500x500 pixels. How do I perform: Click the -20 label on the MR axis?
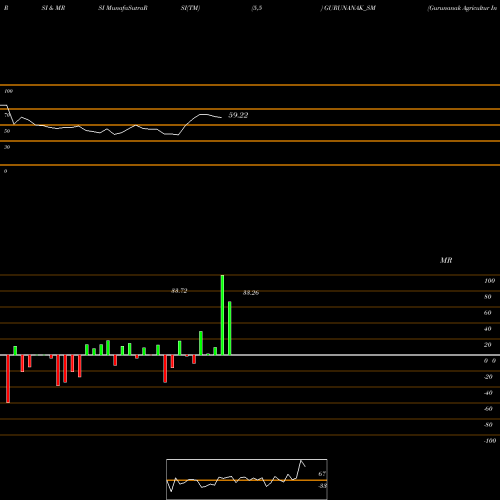click(x=488, y=377)
